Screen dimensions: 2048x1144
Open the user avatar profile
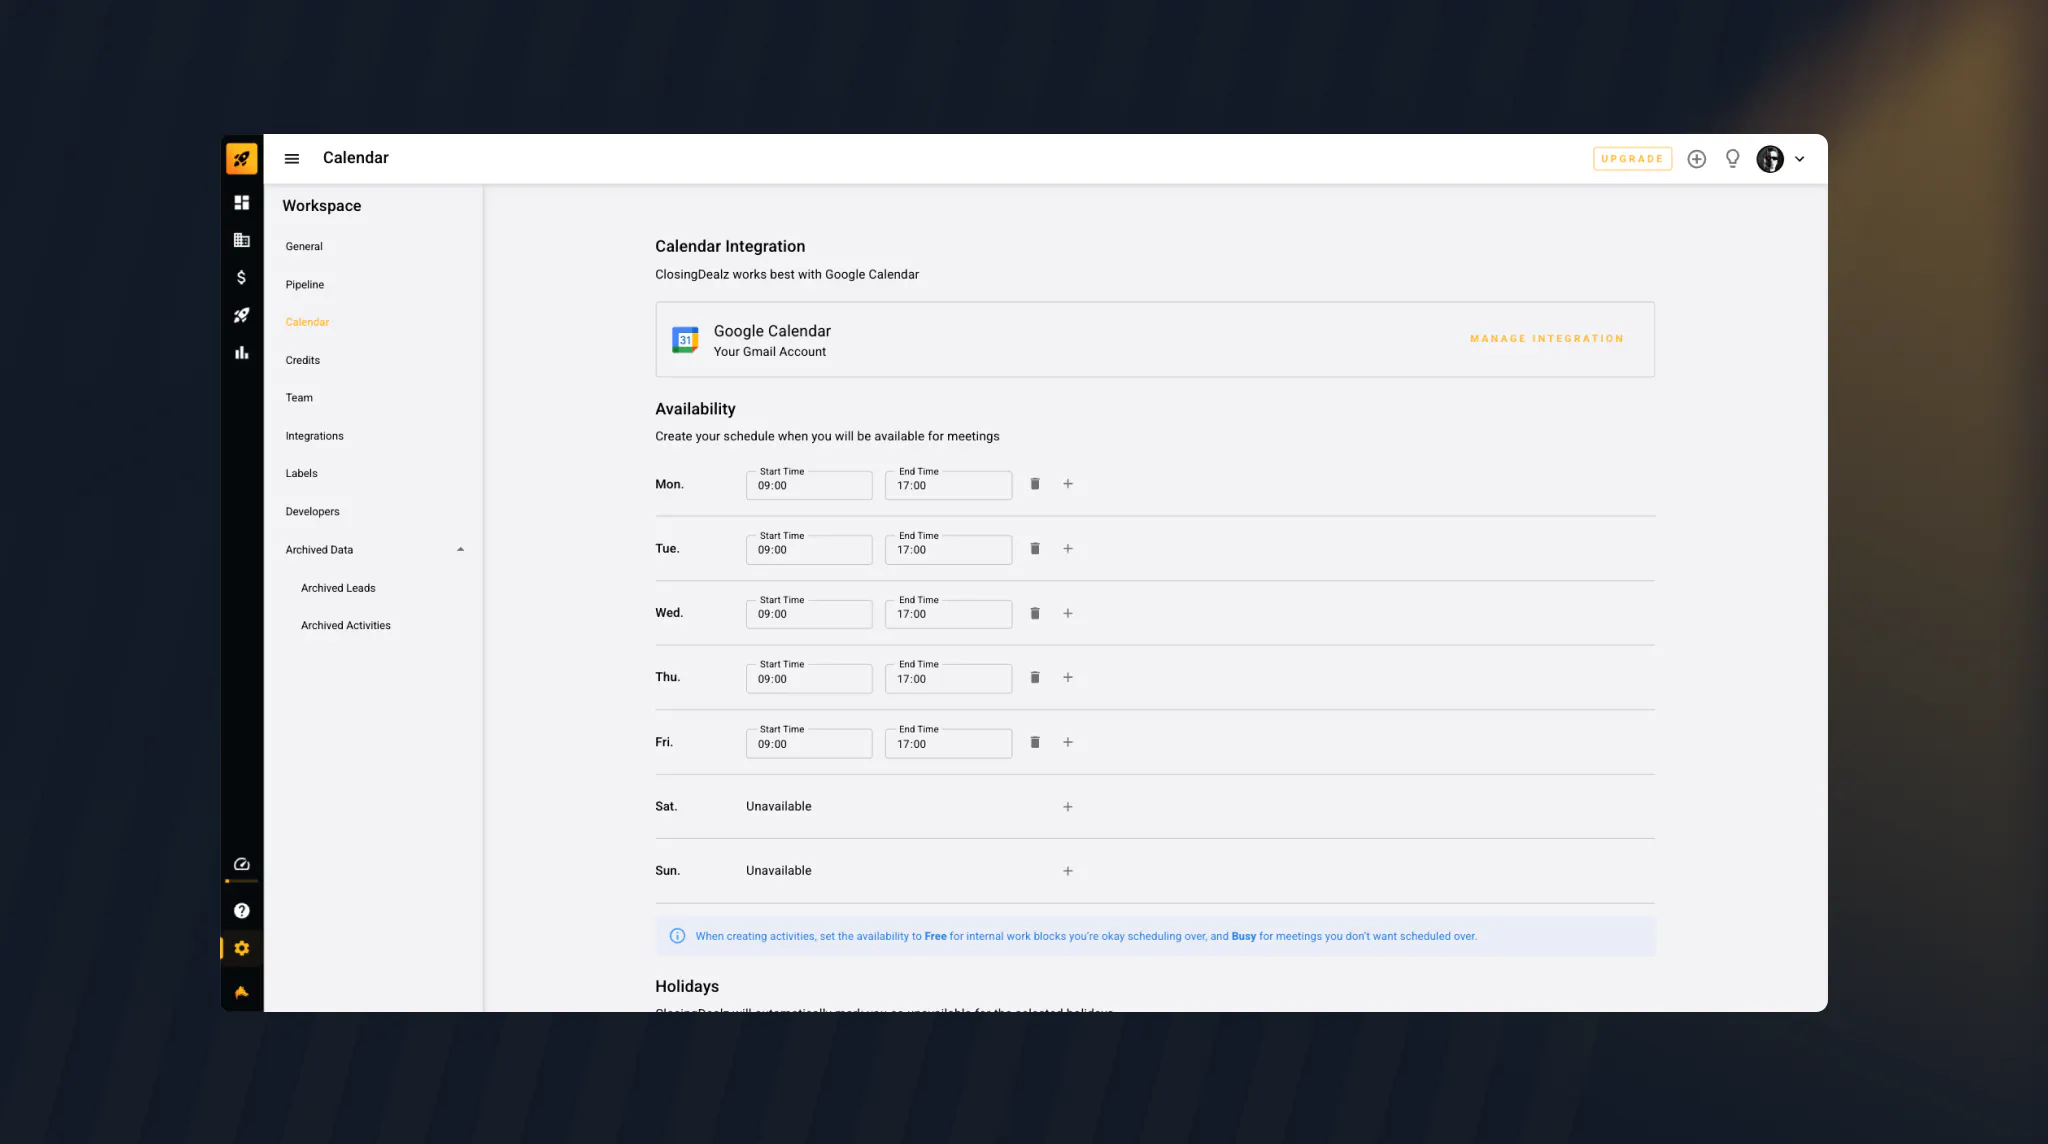(x=1770, y=159)
